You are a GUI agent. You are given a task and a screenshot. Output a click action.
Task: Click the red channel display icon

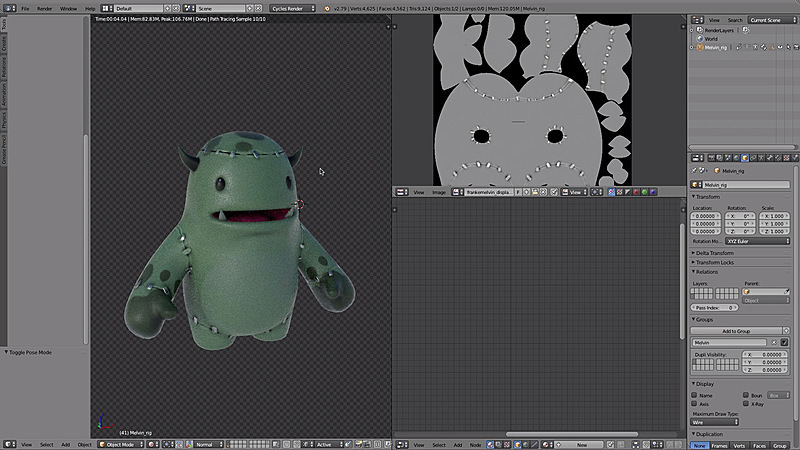[636, 192]
